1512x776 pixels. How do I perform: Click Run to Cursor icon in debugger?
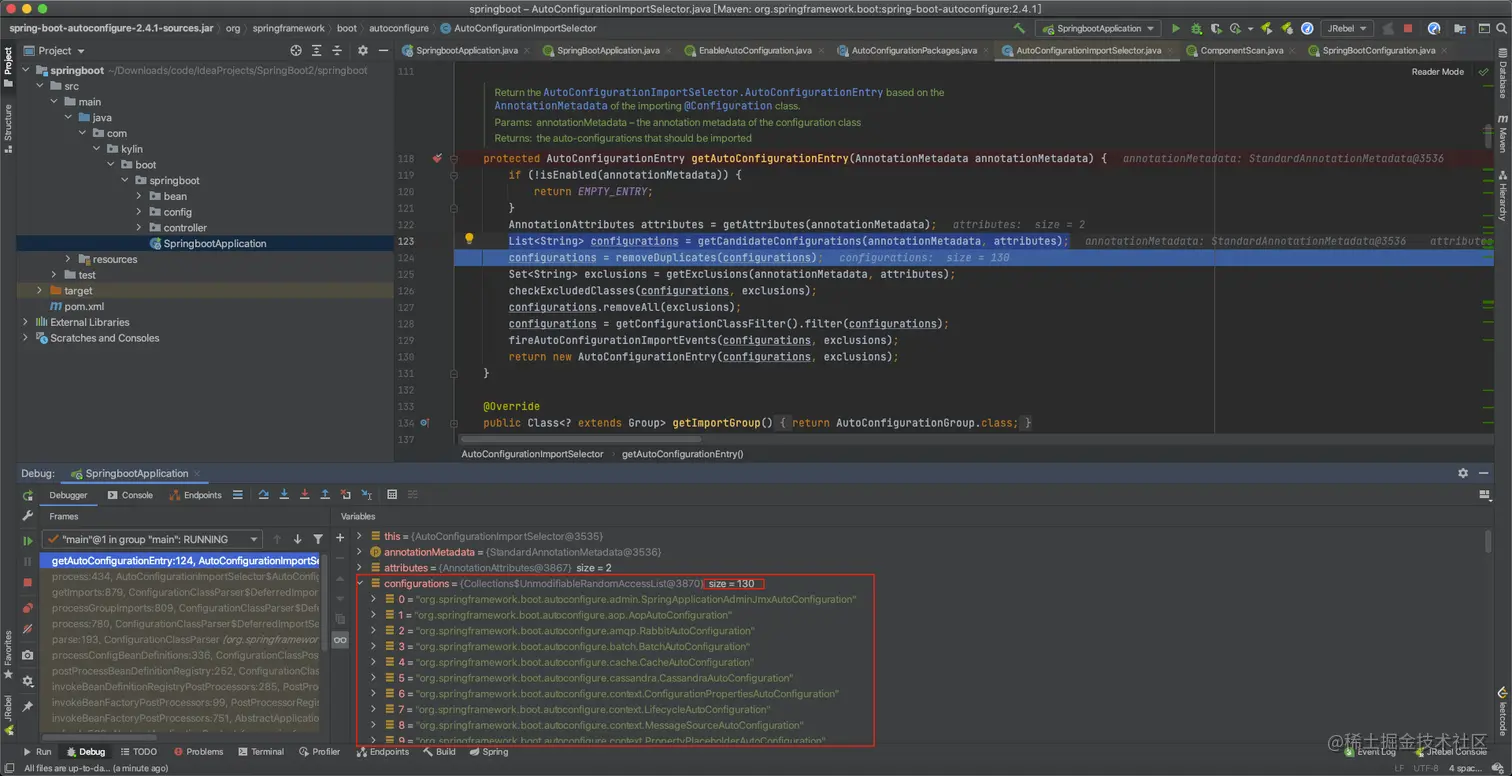coord(366,495)
